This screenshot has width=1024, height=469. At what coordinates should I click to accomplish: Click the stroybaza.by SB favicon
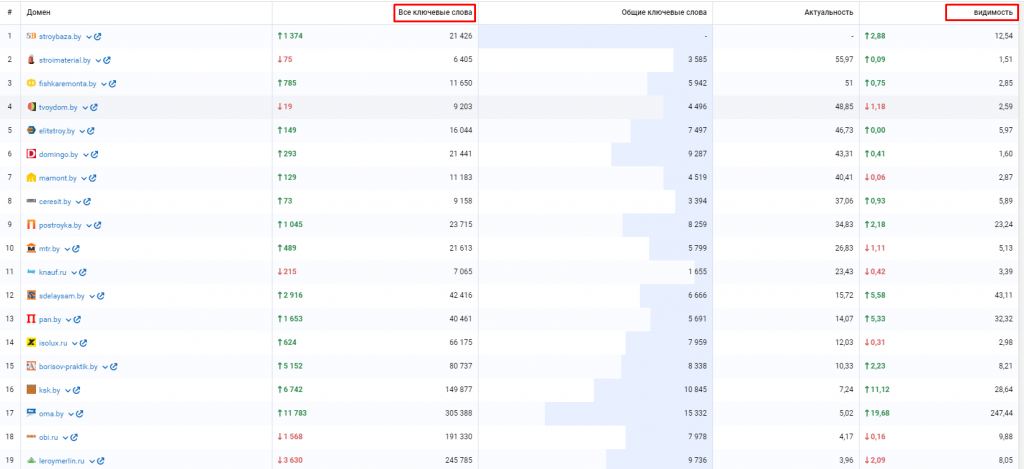click(31, 36)
